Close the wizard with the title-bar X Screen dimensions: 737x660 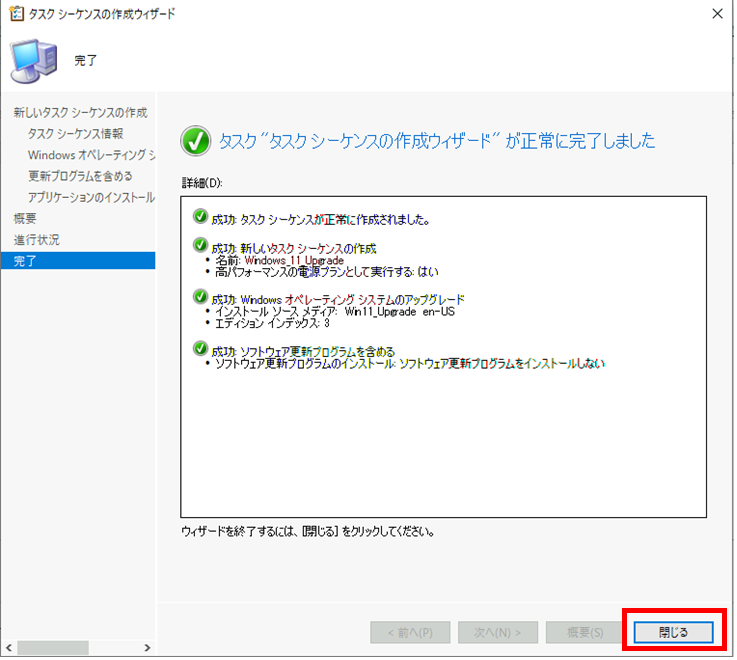717,14
